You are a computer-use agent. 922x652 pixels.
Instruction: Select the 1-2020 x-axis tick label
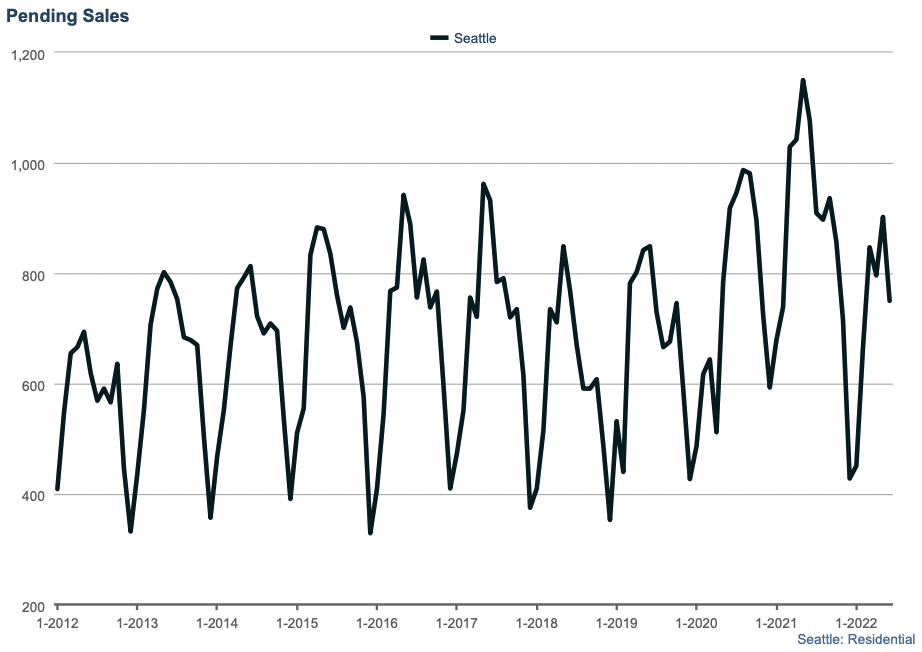(696, 622)
